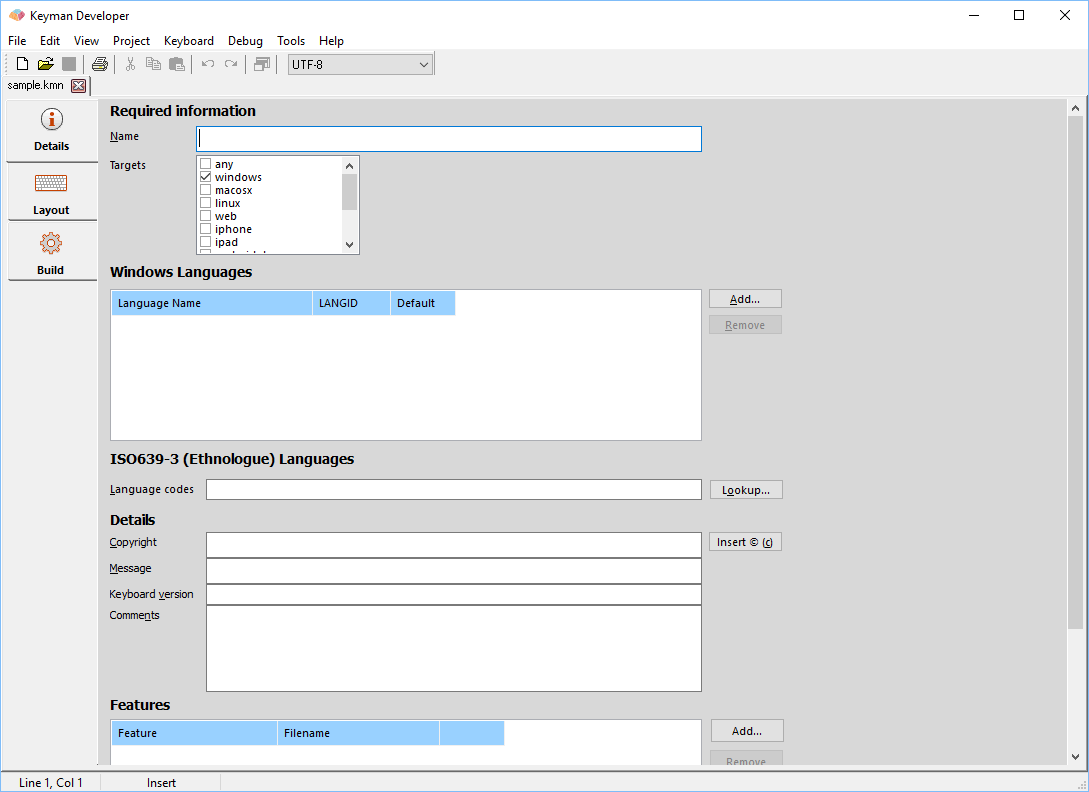Focus the Name input field
The width and height of the screenshot is (1089, 792).
(x=449, y=139)
